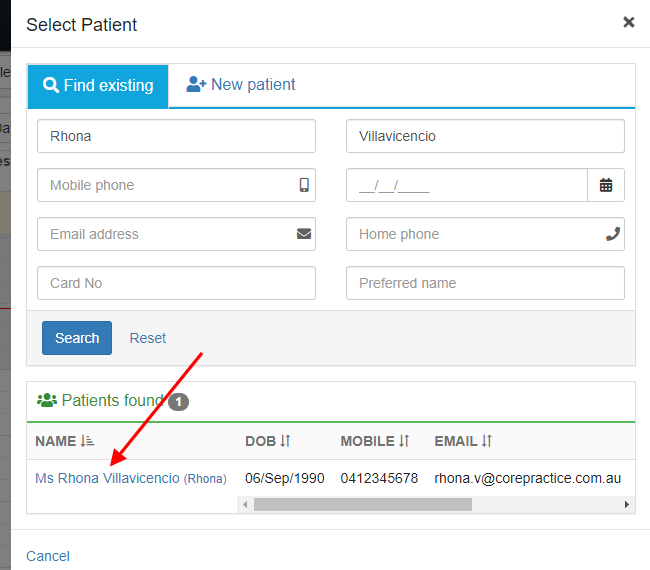
Task: Click the horizontal scrollbar thumb in results
Action: (x=363, y=505)
